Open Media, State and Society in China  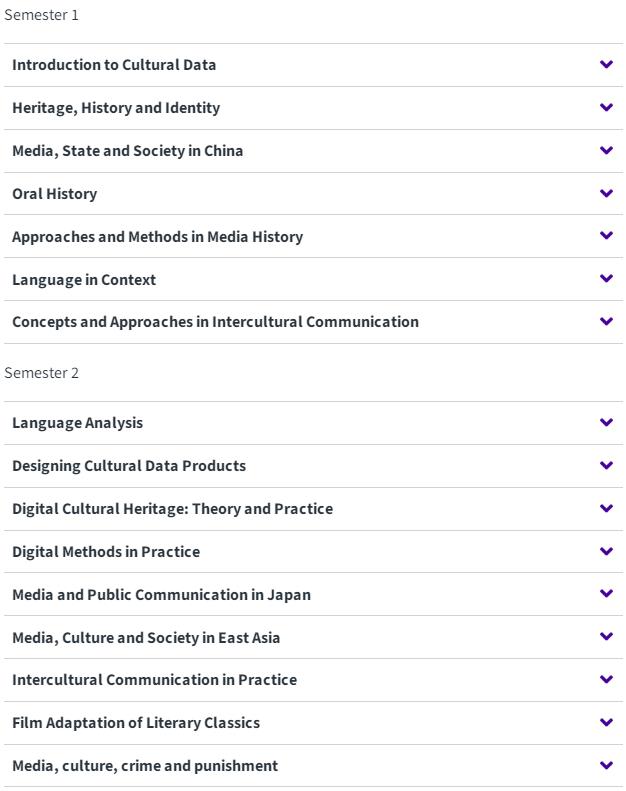128,151
